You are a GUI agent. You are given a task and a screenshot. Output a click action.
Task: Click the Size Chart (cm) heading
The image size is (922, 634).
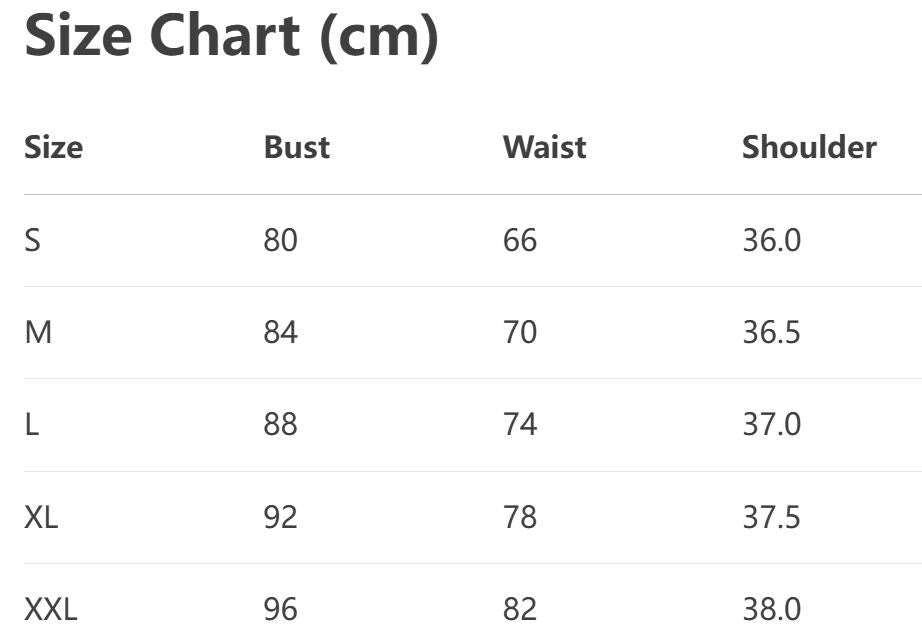pyautogui.click(x=231, y=37)
